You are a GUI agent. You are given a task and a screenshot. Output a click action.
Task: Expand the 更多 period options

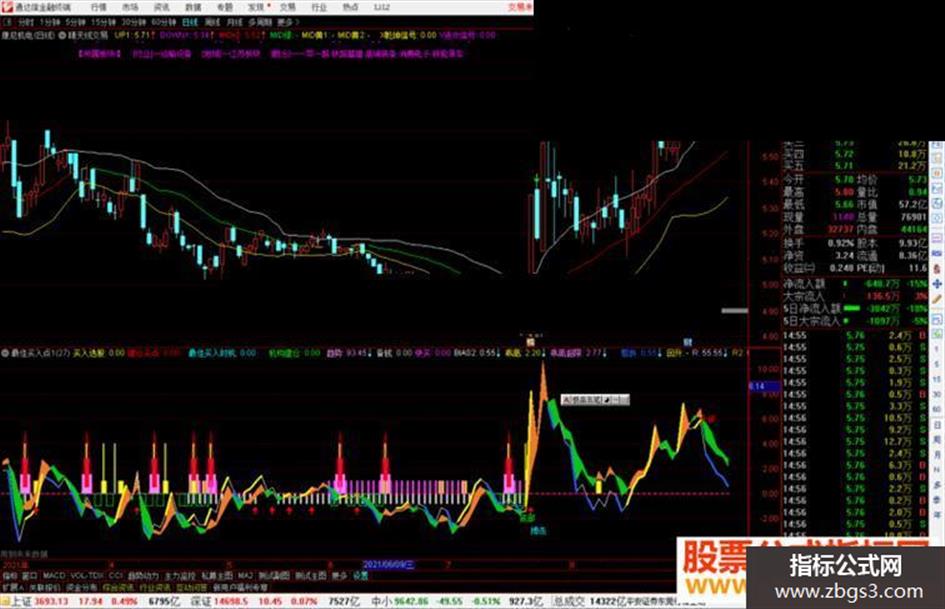pyautogui.click(x=287, y=22)
